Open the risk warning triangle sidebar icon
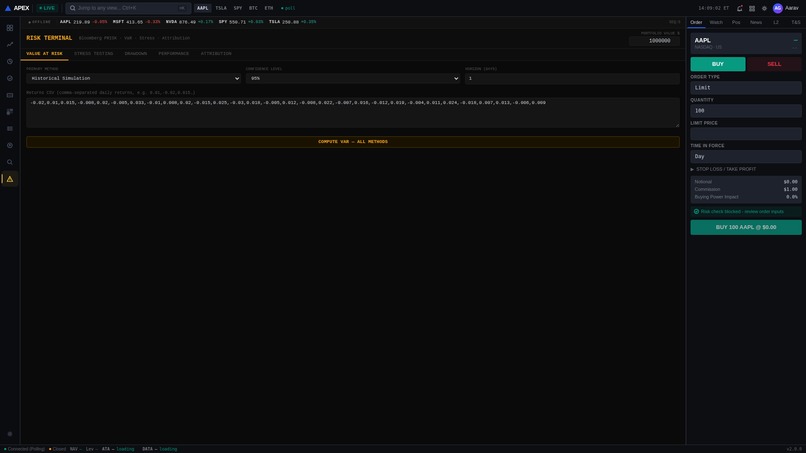This screenshot has width=806, height=453. pyautogui.click(x=10, y=179)
